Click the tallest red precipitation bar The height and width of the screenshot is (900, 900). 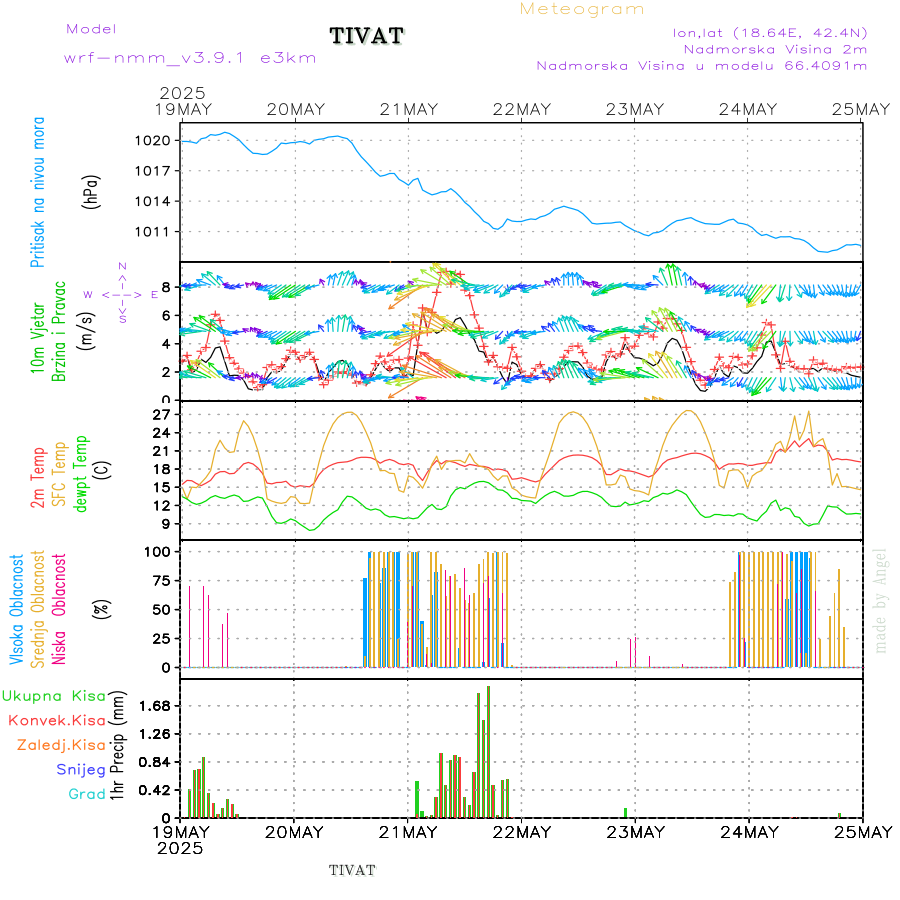click(x=488, y=750)
